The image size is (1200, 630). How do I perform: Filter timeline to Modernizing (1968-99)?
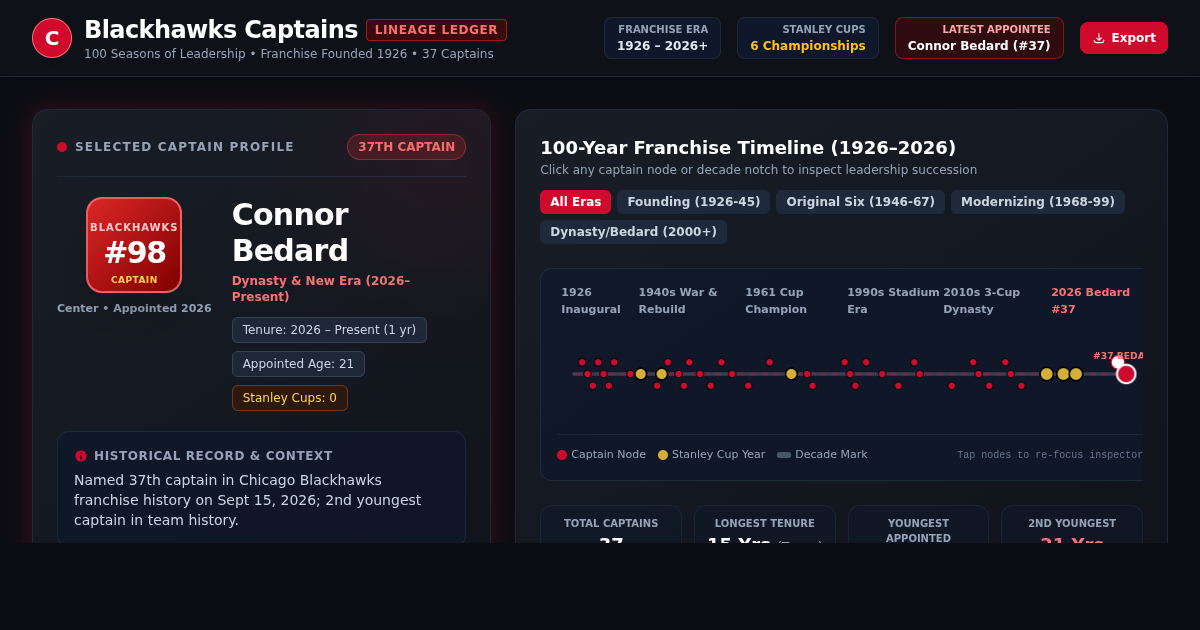(1038, 202)
